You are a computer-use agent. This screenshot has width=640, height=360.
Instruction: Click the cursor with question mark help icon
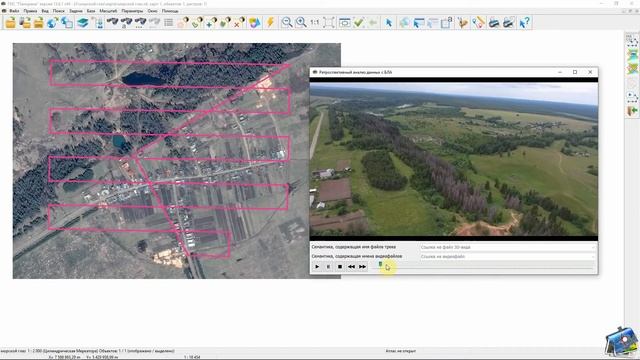pos(524,22)
